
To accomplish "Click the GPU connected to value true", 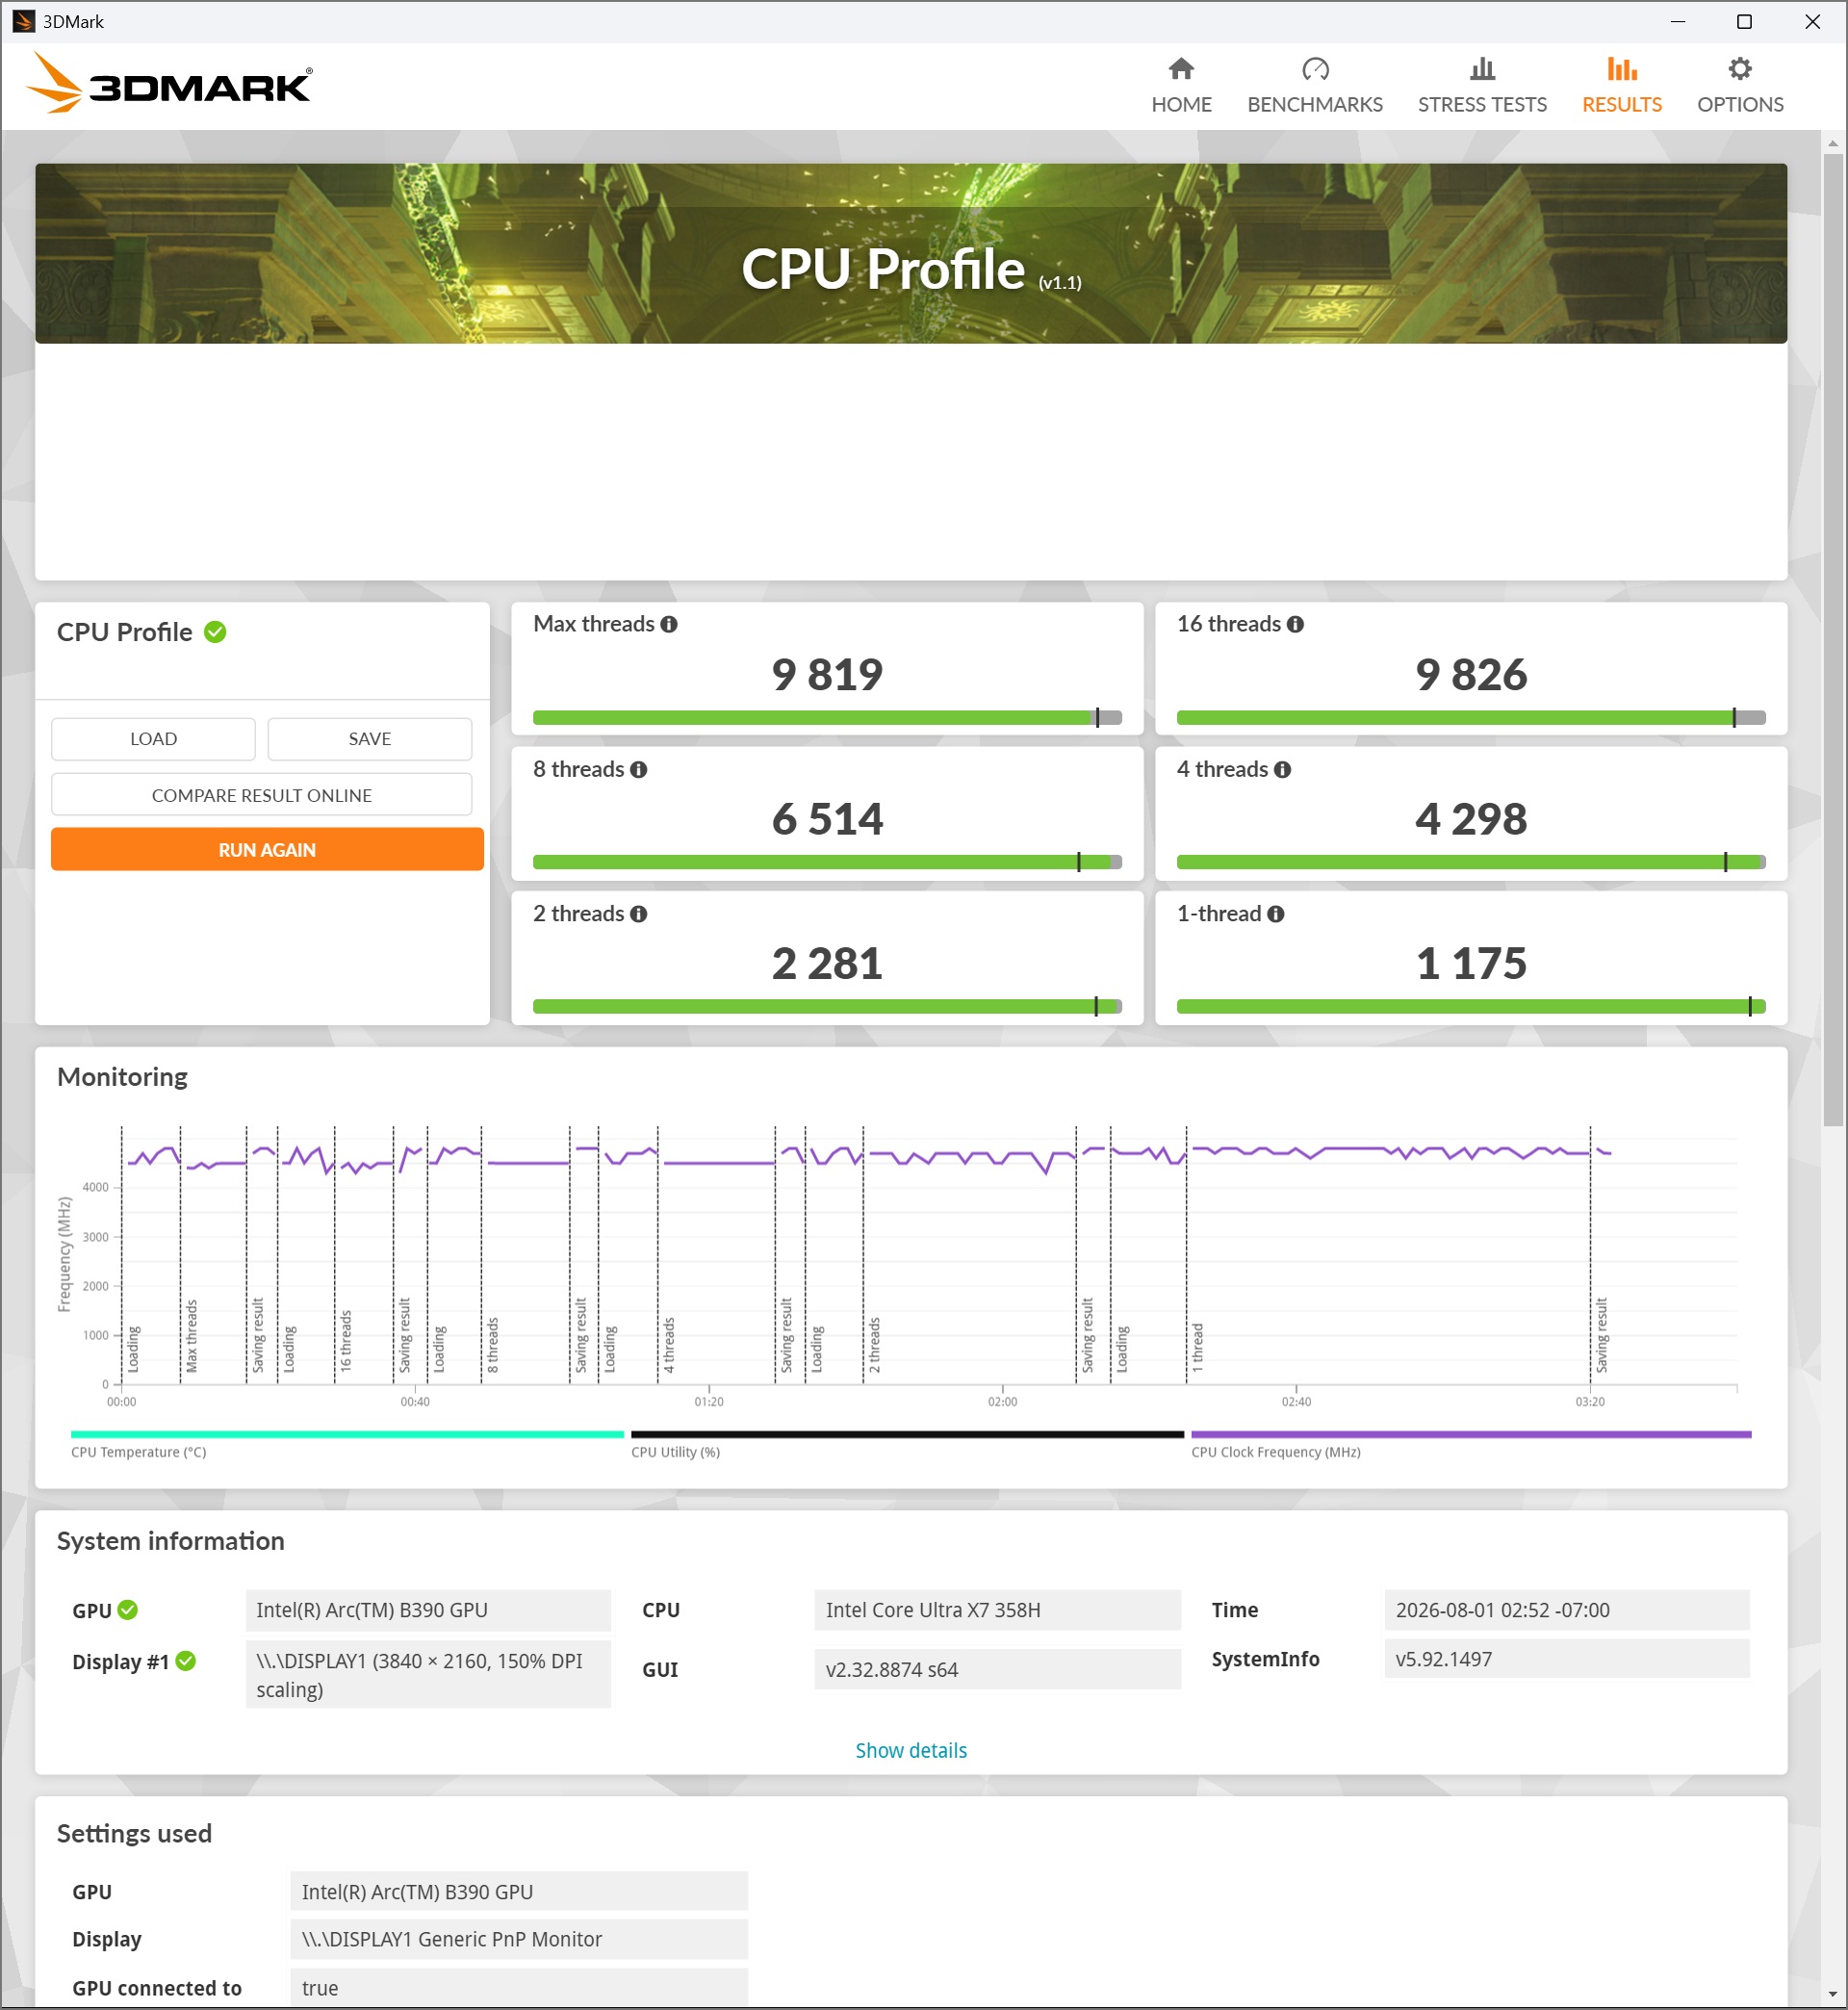I will point(519,1988).
